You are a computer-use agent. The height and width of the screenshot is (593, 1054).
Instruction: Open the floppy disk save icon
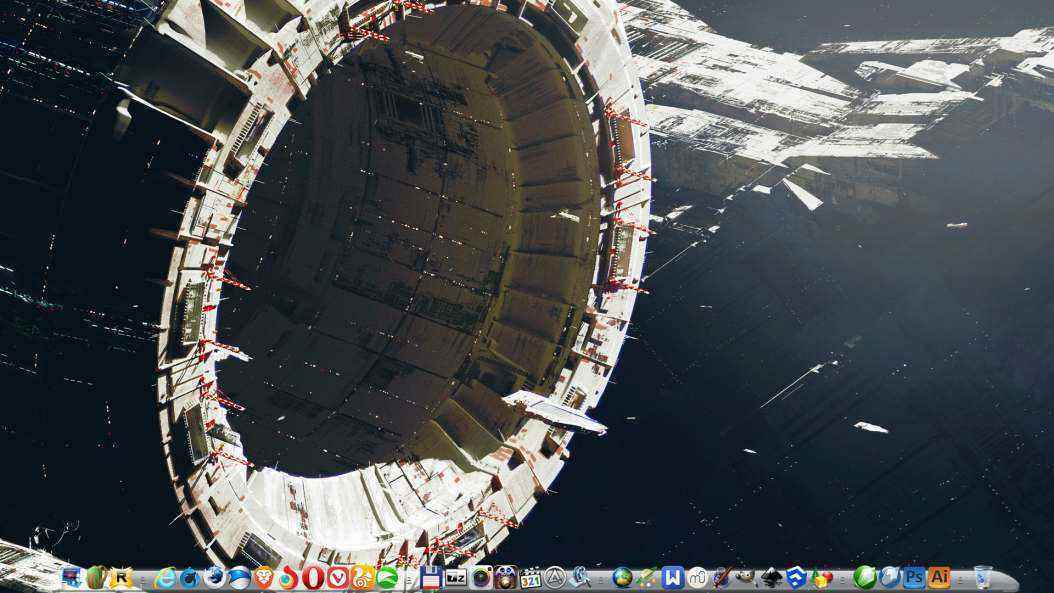[431, 578]
